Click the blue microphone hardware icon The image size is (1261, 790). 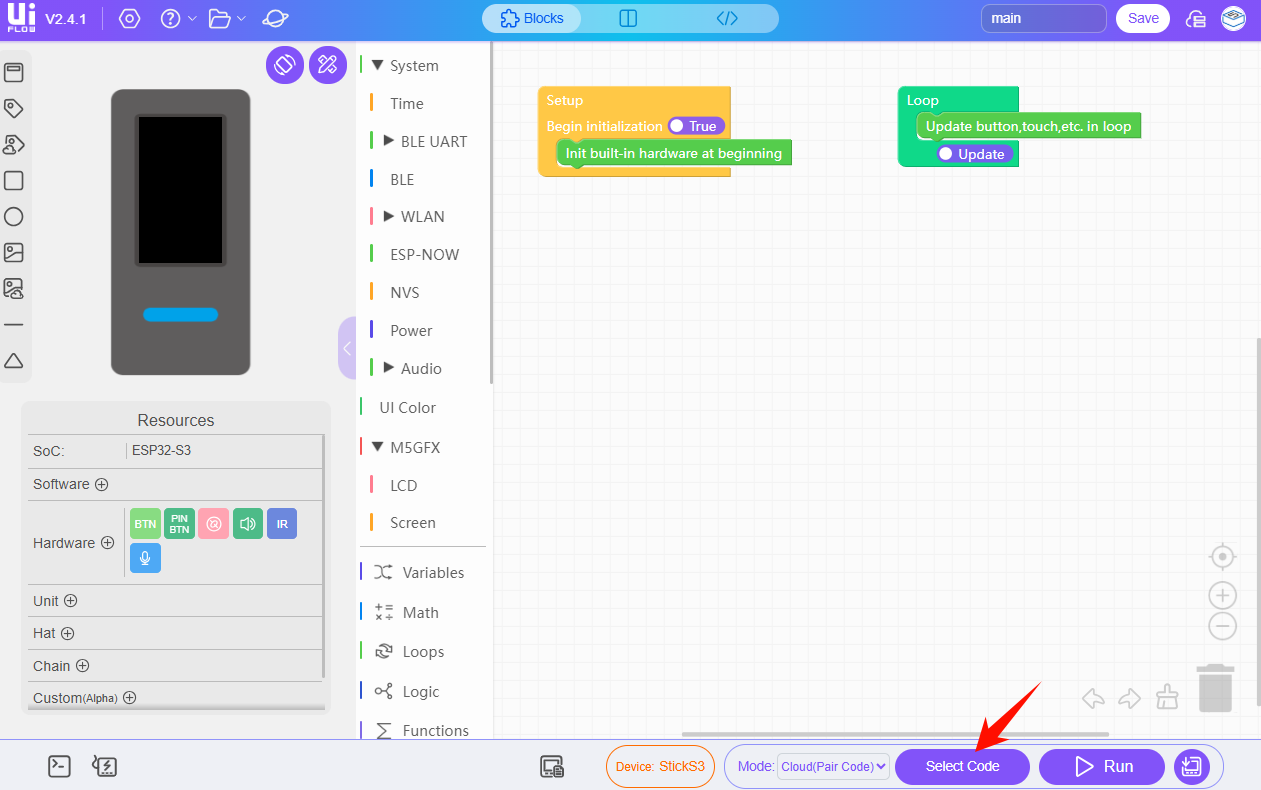coord(145,558)
